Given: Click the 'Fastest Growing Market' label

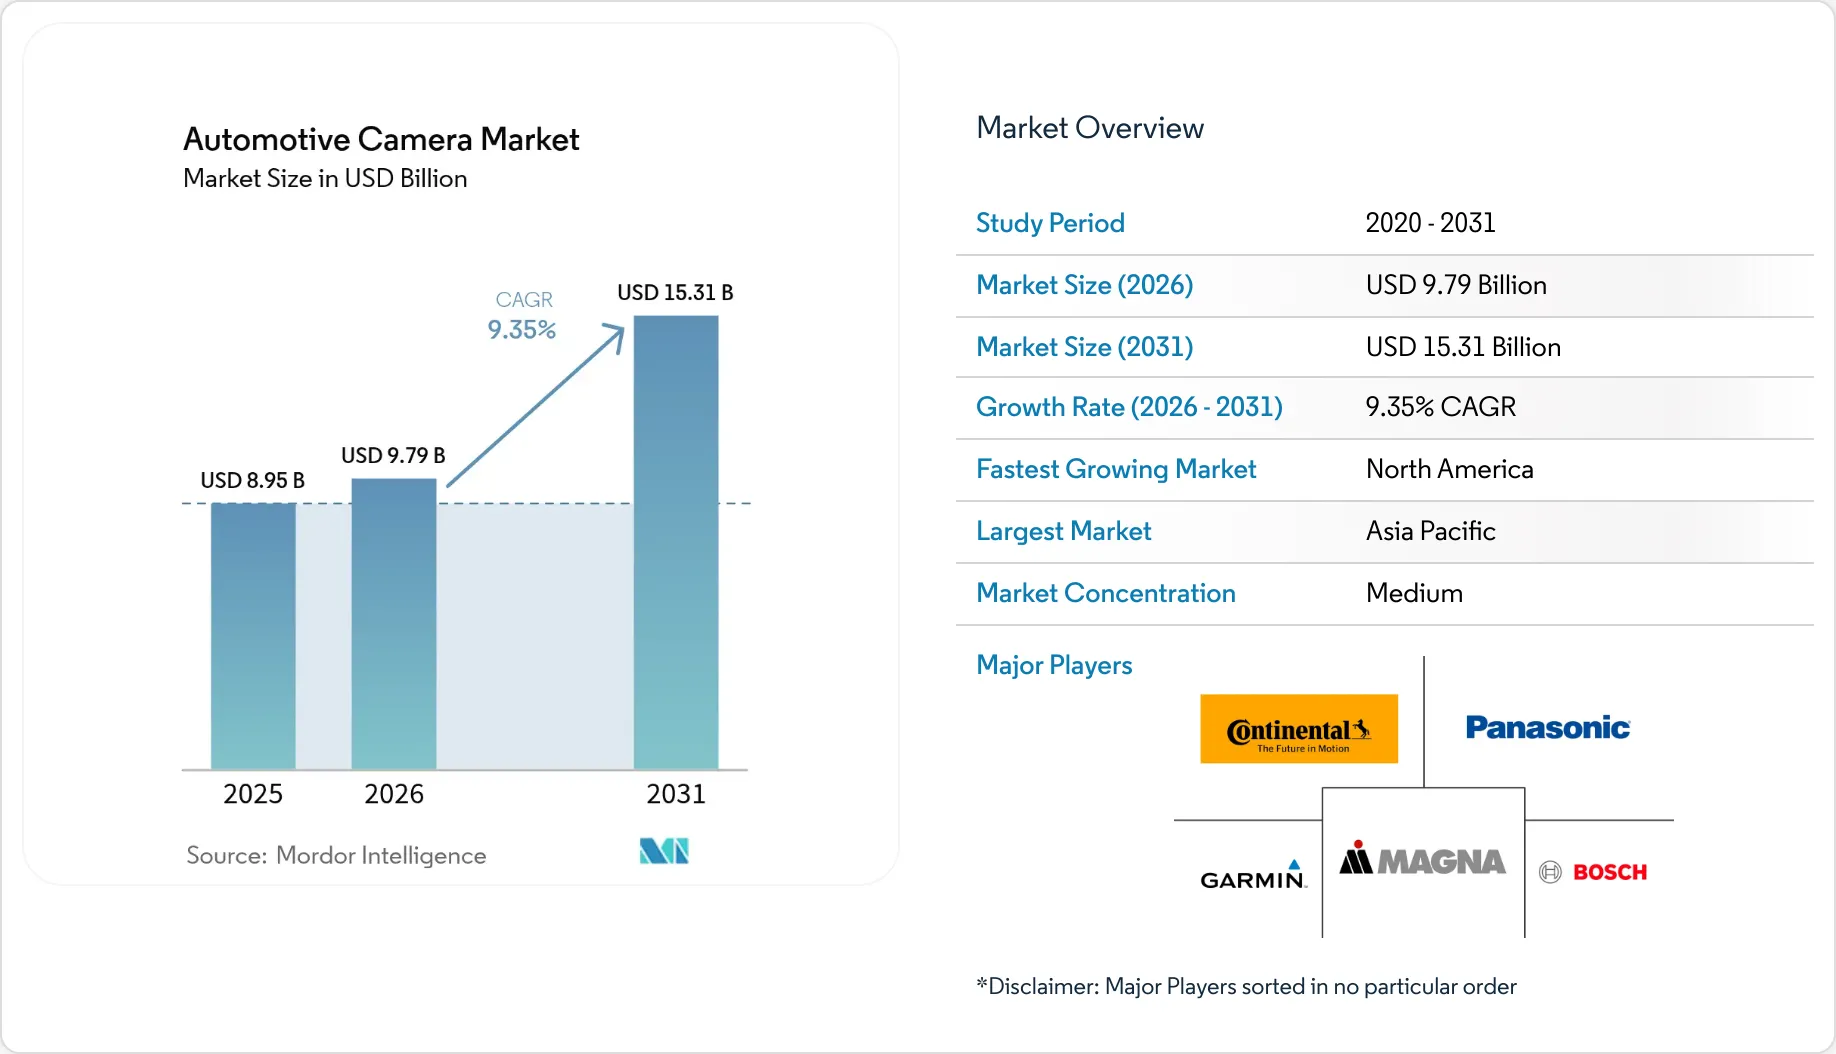Looking at the screenshot, I should [x=1116, y=469].
